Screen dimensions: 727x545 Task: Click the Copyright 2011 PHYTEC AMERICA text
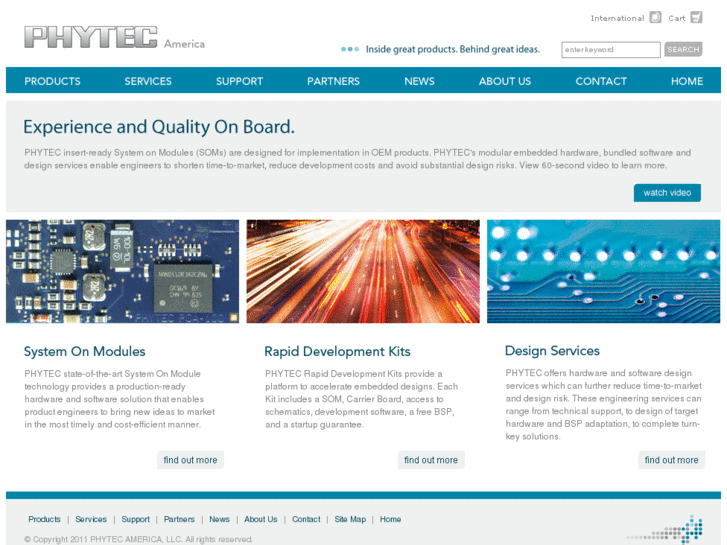[x=138, y=539]
